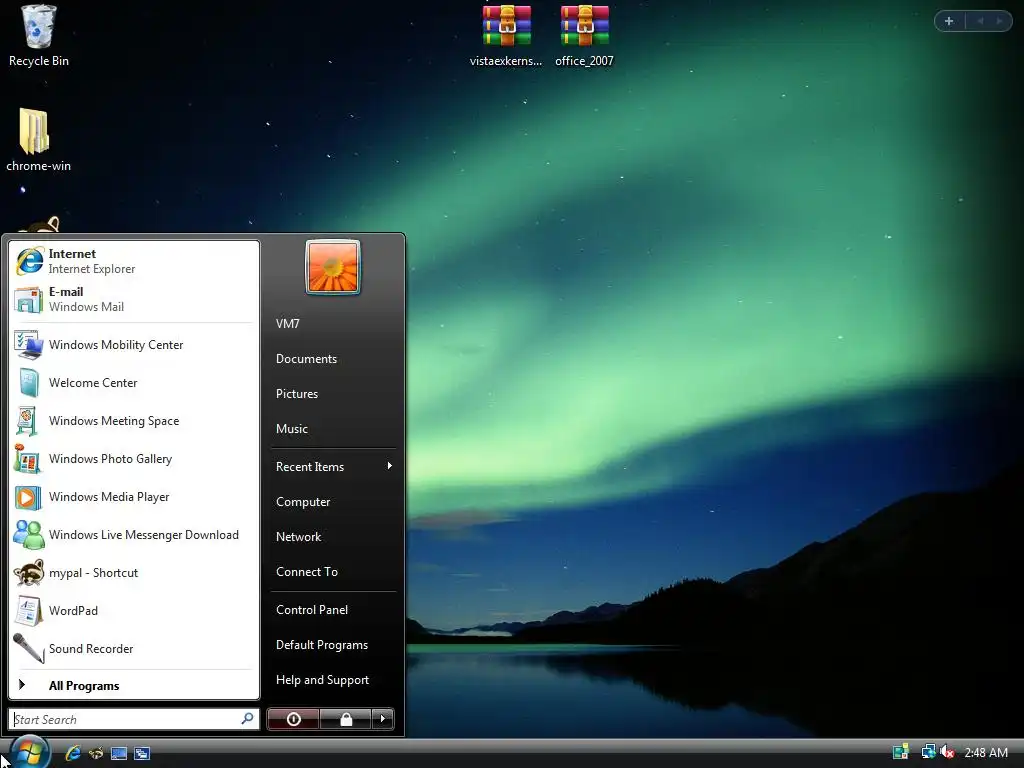Launch the Welcome Center
Image resolution: width=1024 pixels, height=768 pixels.
pos(134,383)
